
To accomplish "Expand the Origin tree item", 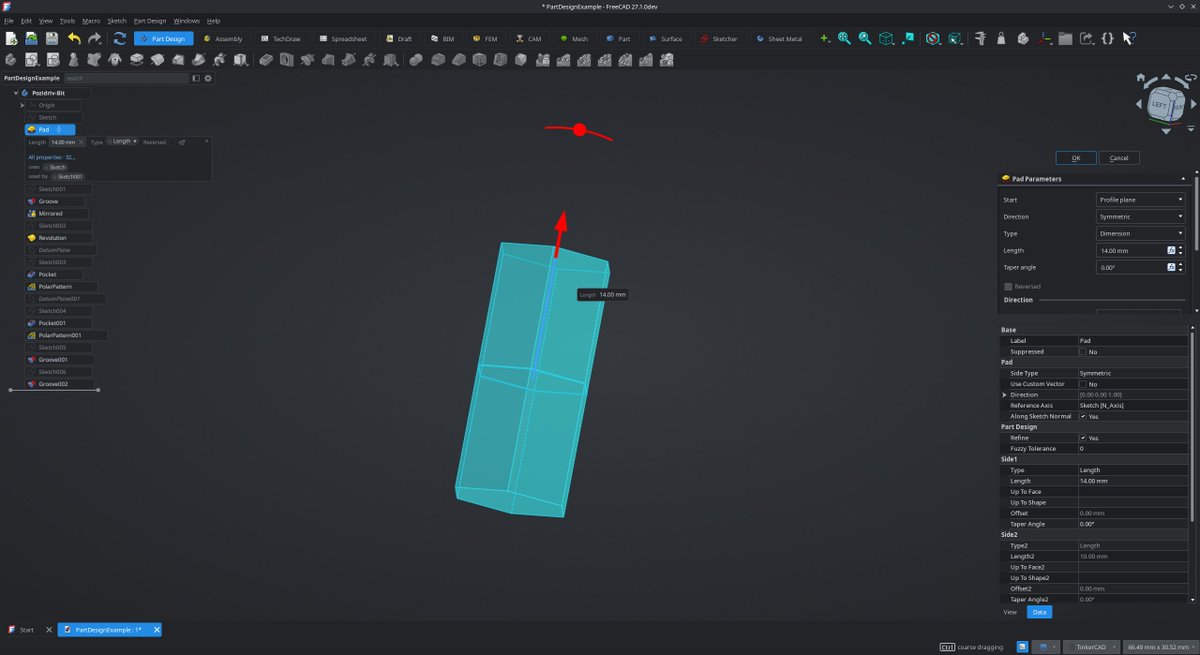I will [22, 105].
